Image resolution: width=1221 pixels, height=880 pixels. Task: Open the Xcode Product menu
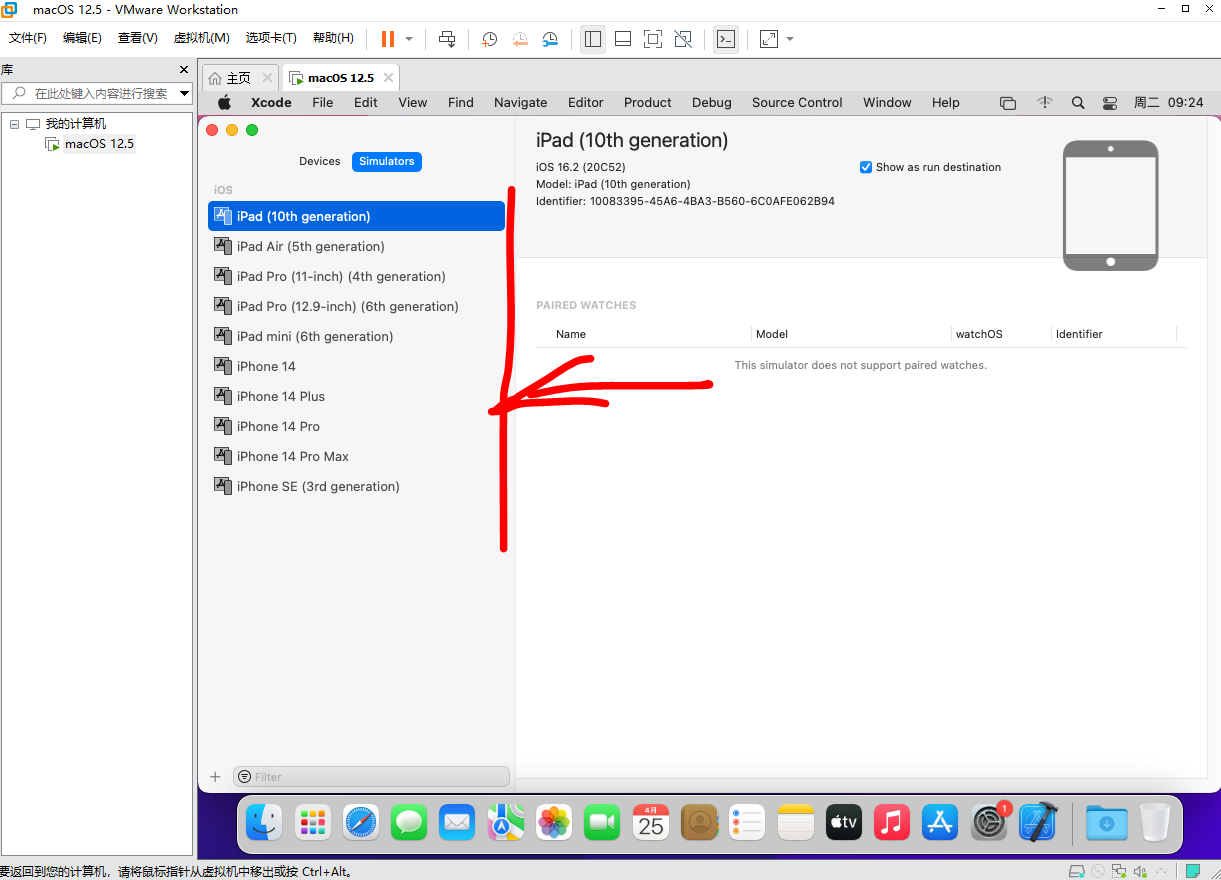(647, 103)
